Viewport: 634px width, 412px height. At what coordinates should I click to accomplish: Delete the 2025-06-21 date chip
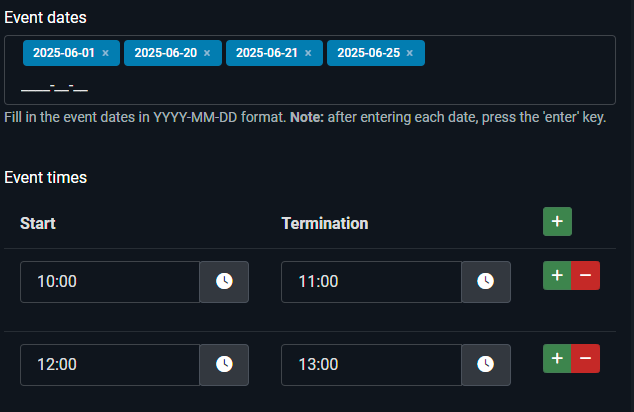(x=308, y=53)
